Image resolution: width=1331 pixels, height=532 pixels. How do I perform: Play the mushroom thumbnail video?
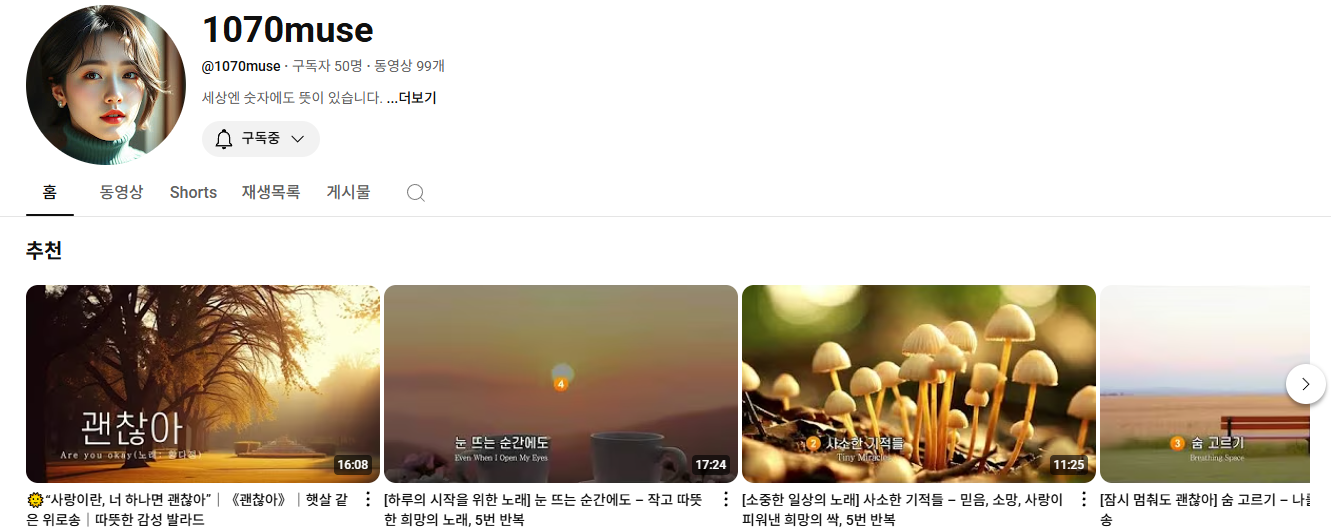click(x=919, y=384)
